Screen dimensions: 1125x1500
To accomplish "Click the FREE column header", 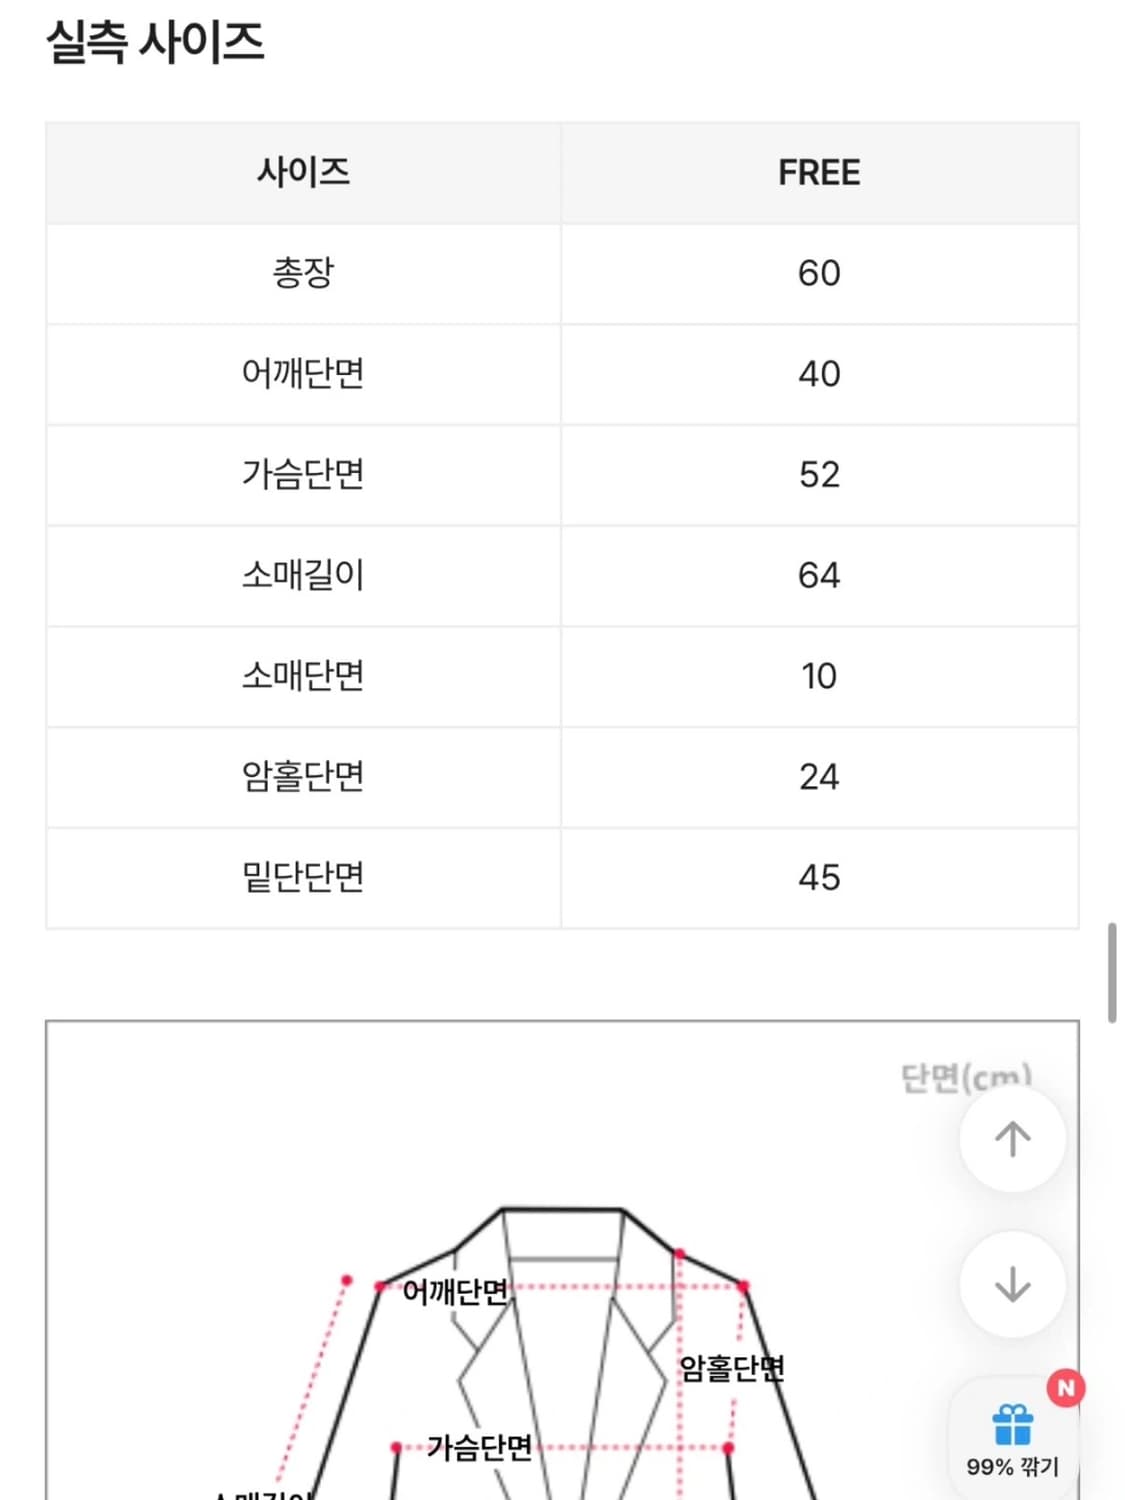I will pos(820,173).
